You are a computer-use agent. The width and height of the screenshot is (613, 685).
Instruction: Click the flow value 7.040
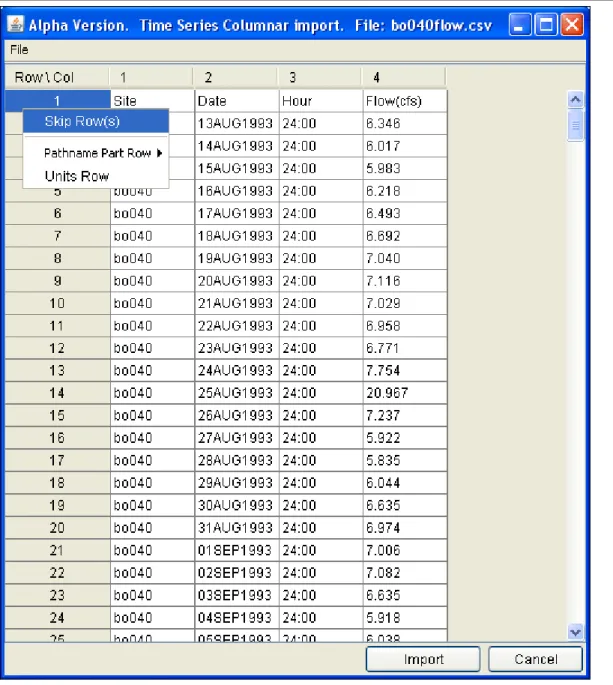click(x=405, y=258)
